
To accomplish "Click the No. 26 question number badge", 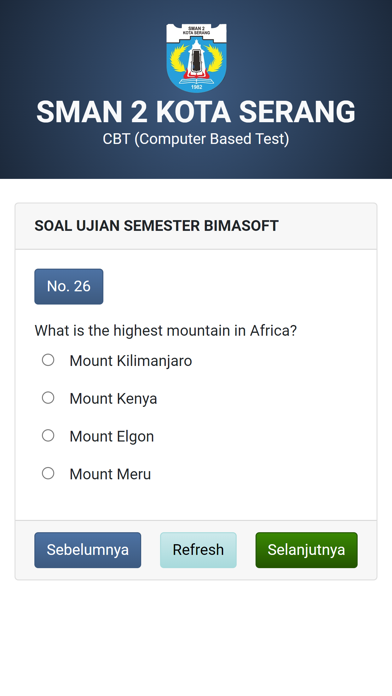I will (69, 286).
